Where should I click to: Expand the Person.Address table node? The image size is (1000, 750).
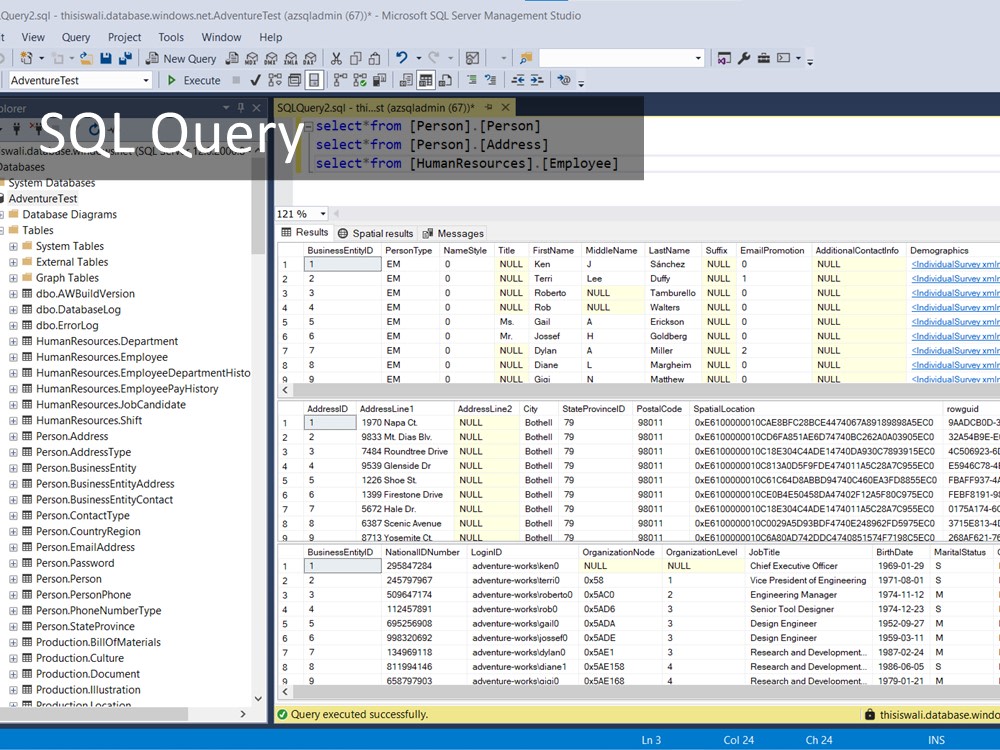13,436
